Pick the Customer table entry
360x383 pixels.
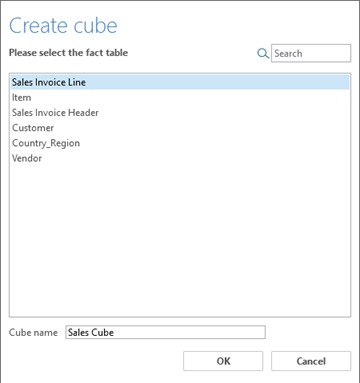[x=180, y=128]
